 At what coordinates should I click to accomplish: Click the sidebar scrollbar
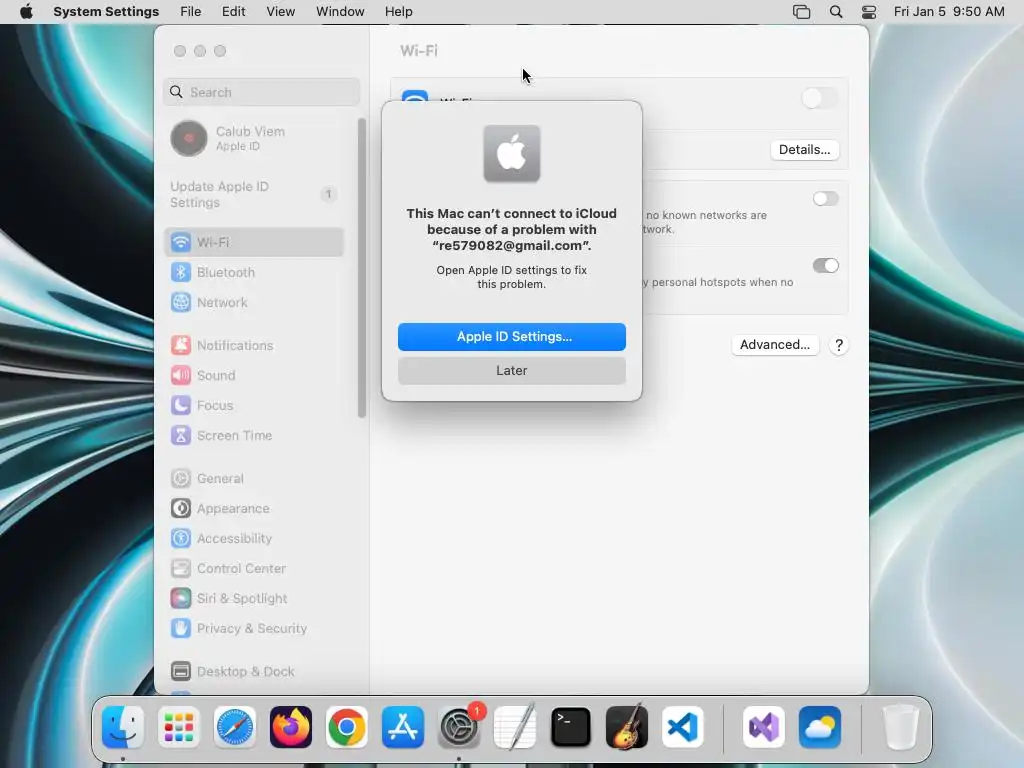(x=362, y=268)
